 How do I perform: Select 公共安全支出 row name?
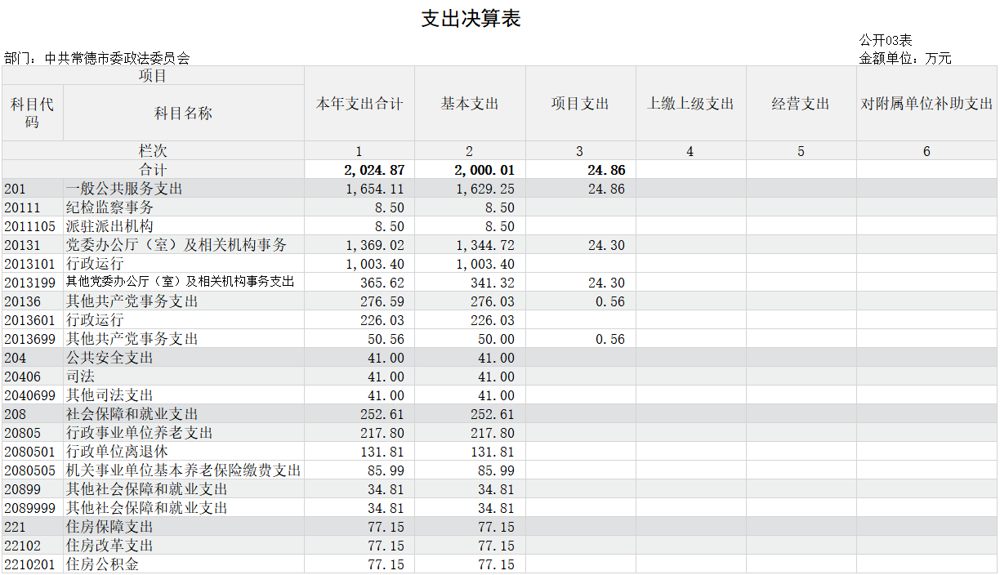click(110, 358)
